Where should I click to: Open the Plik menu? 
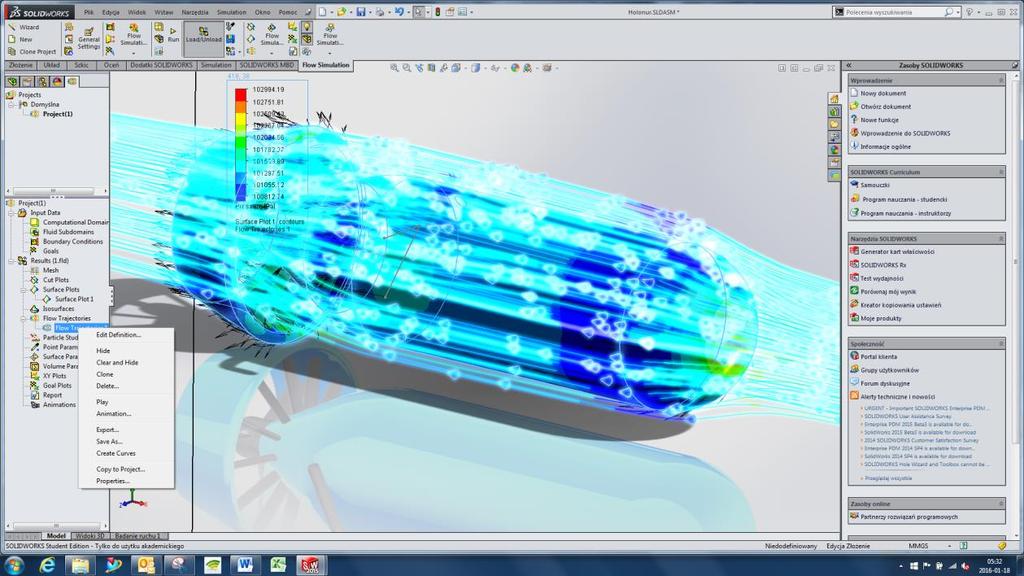89,12
